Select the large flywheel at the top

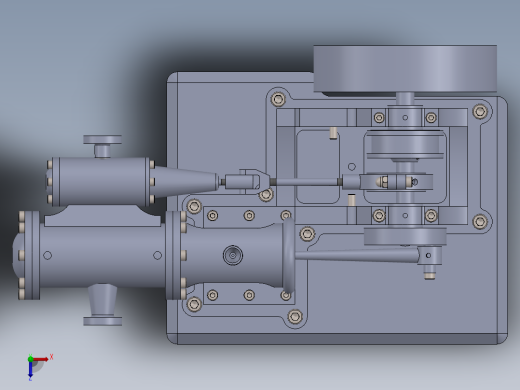tap(405, 69)
